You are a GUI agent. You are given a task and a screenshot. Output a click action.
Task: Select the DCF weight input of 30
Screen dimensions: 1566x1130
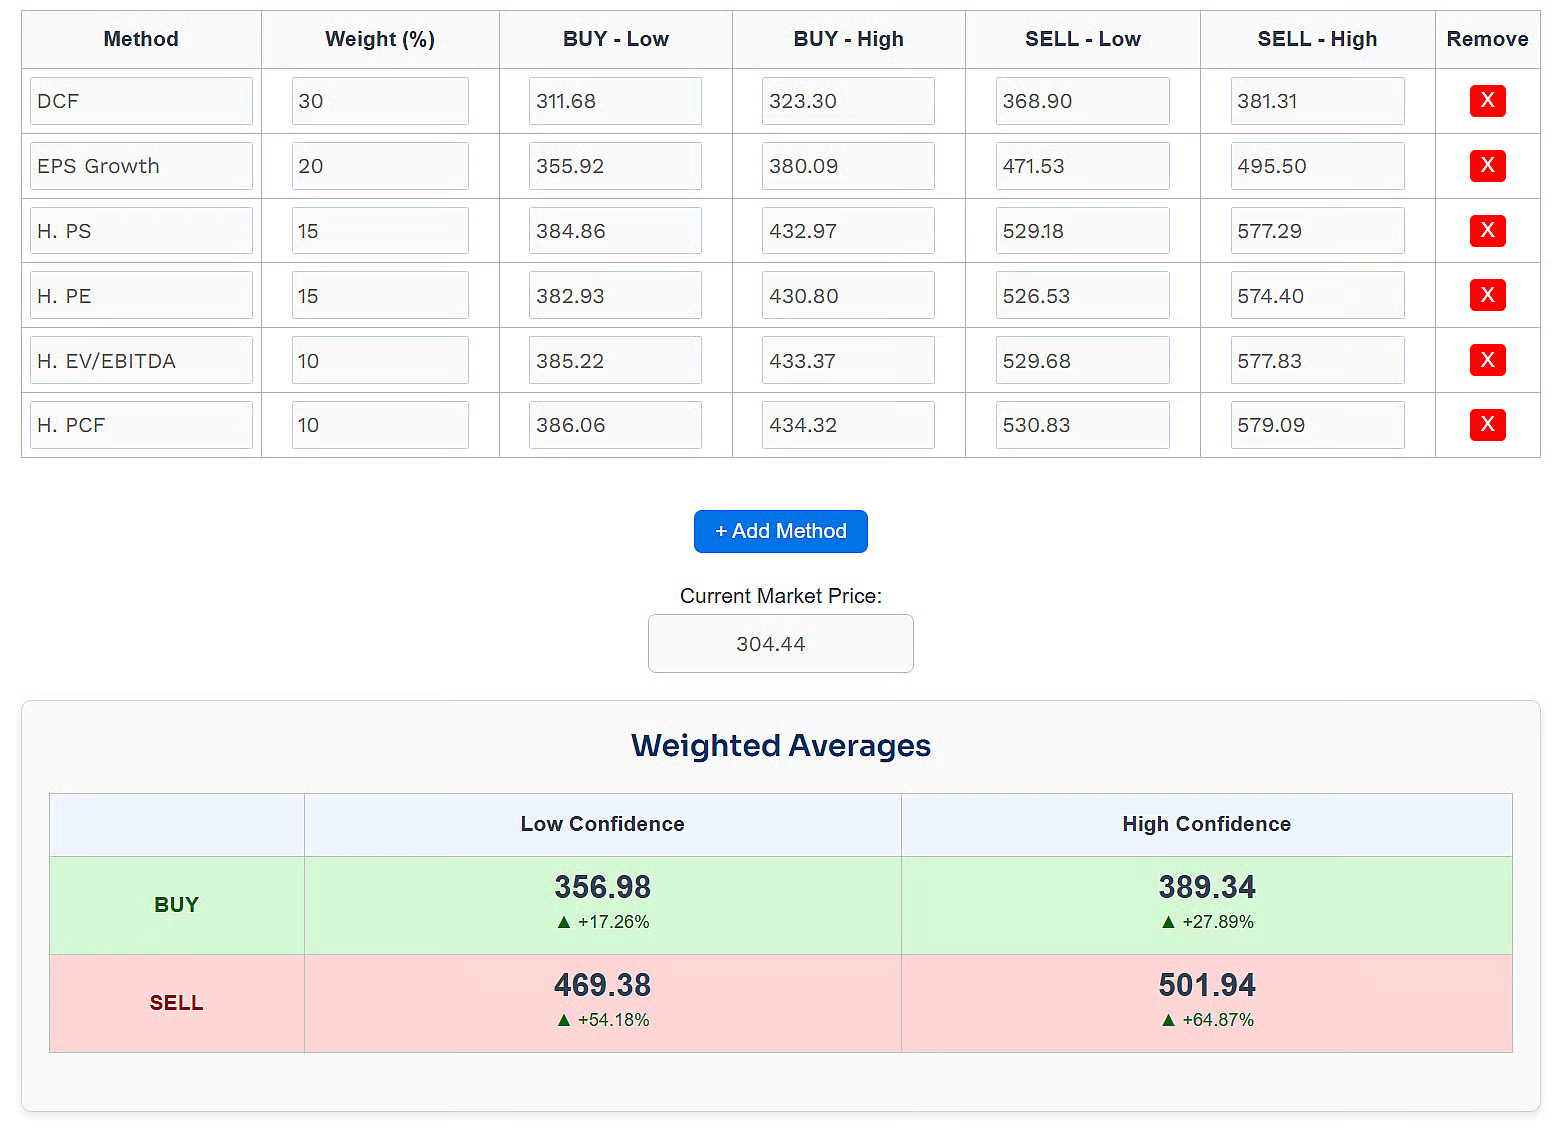coord(380,101)
